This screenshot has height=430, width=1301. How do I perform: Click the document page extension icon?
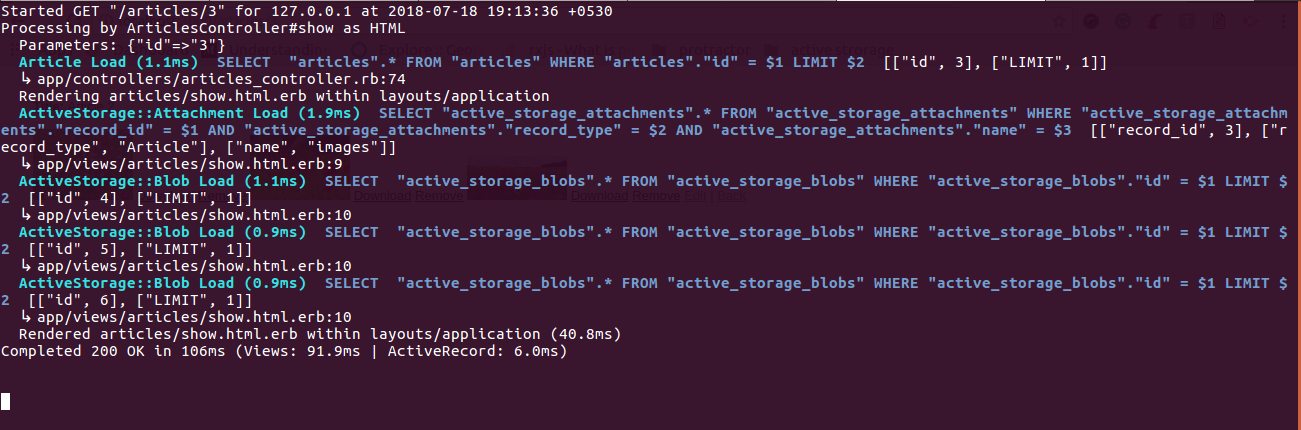coord(1218,21)
